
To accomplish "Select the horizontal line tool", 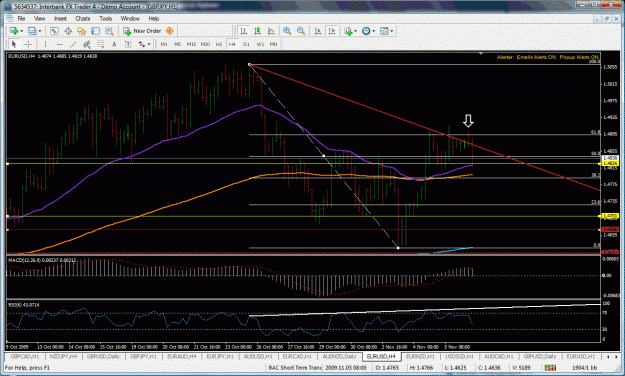I will pos(59,44).
